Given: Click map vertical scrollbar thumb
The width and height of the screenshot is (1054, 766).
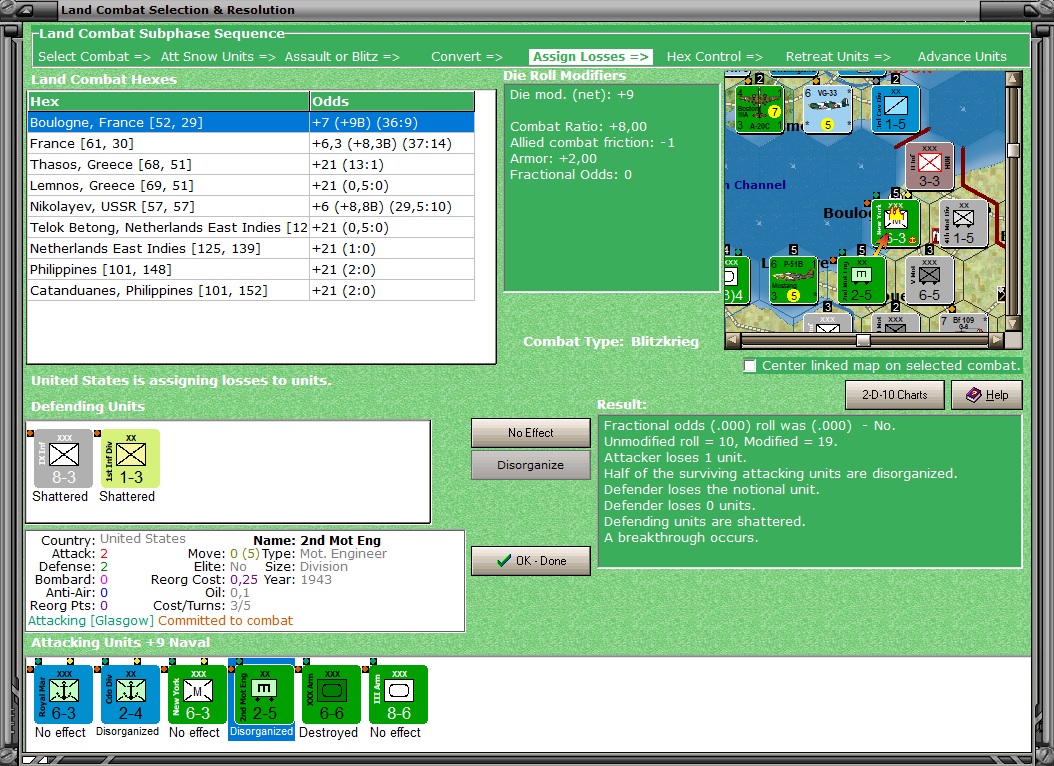Looking at the screenshot, I should coord(1013,150).
